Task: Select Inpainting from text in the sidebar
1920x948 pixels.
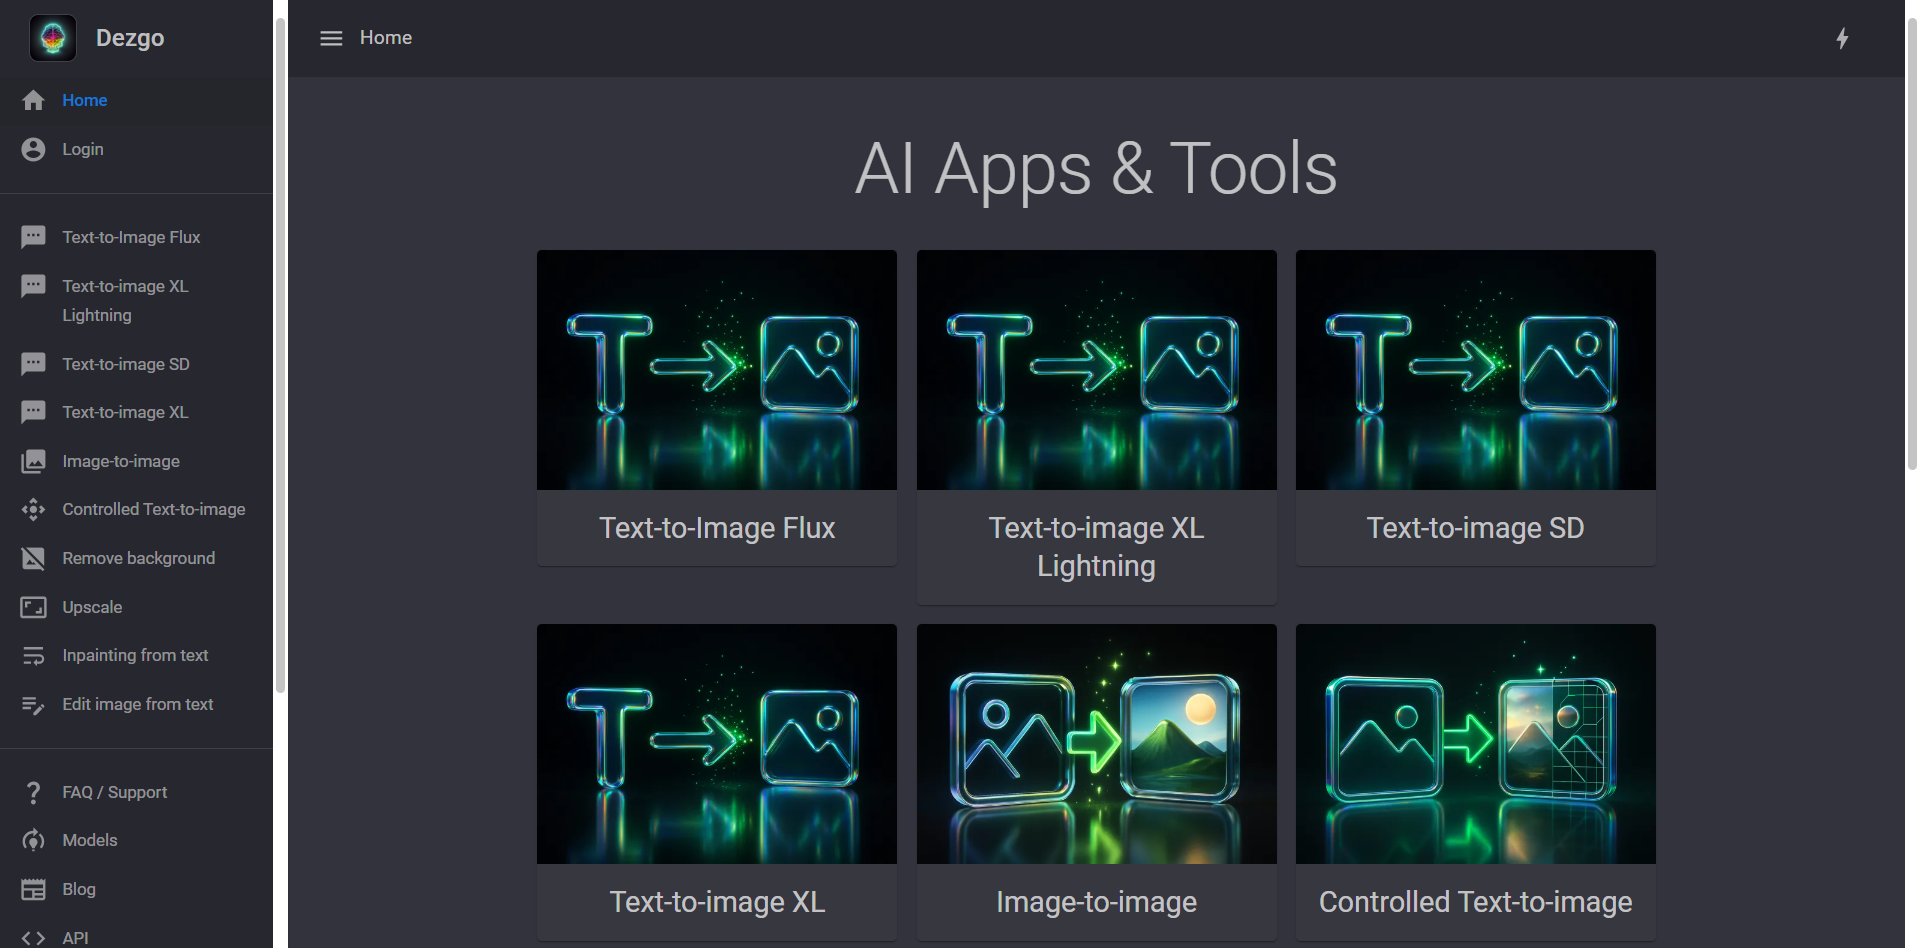Action: (x=135, y=655)
